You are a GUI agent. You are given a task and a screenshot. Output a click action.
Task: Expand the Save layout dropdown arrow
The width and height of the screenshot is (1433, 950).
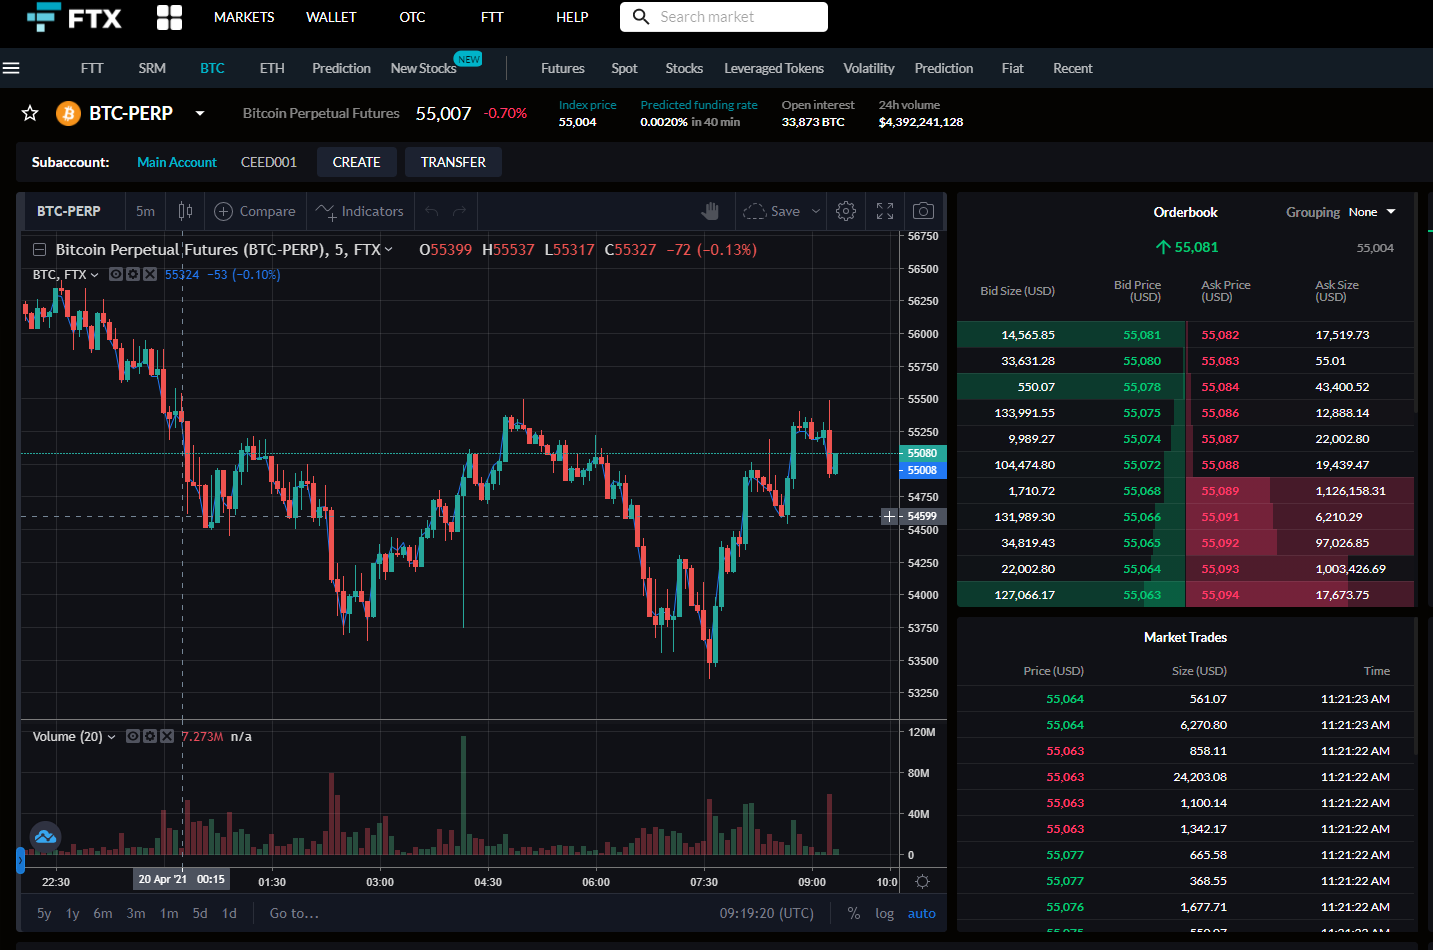(x=815, y=211)
